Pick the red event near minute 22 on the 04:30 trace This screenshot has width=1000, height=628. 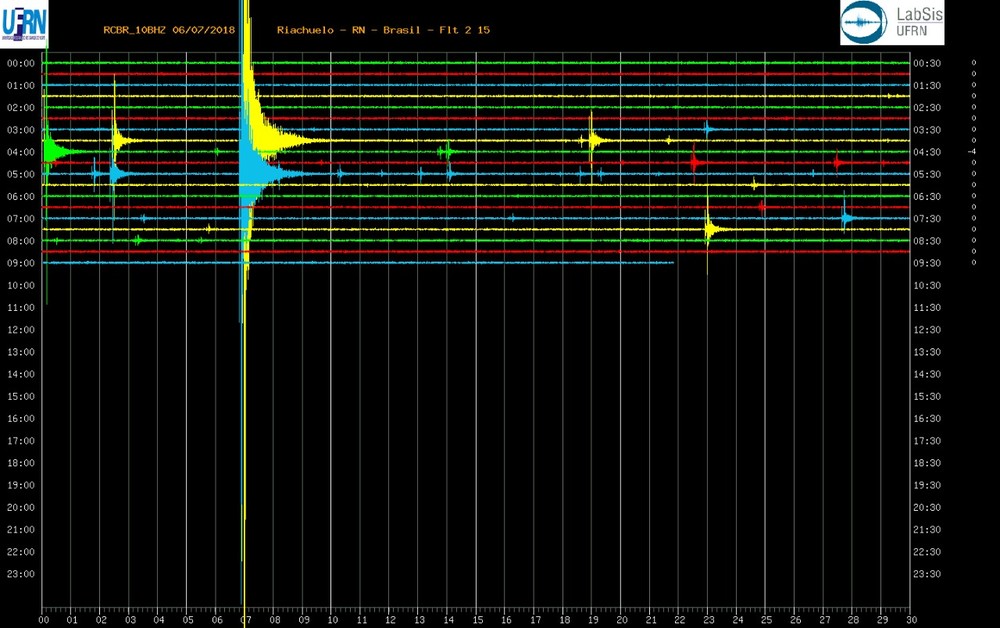click(x=695, y=161)
